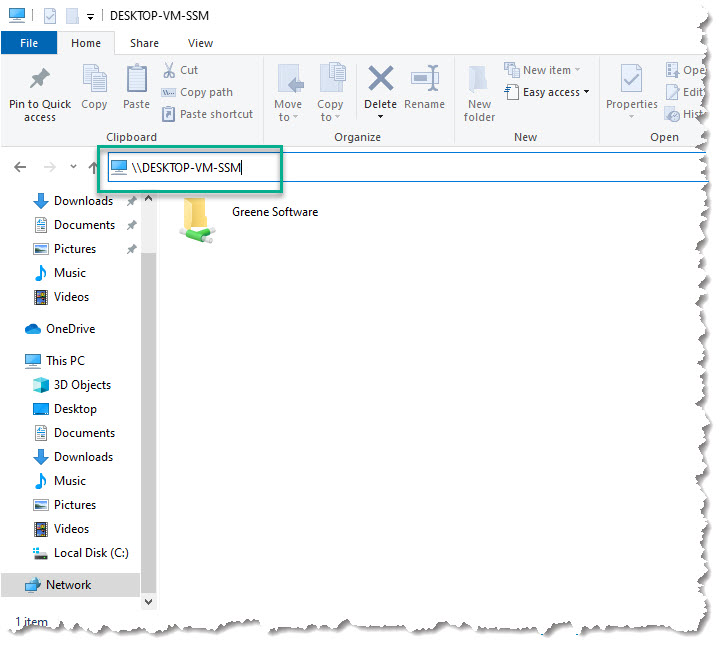This screenshot has height=648, width=723.
Task: Switch to the View ribbon tab
Action: (200, 43)
